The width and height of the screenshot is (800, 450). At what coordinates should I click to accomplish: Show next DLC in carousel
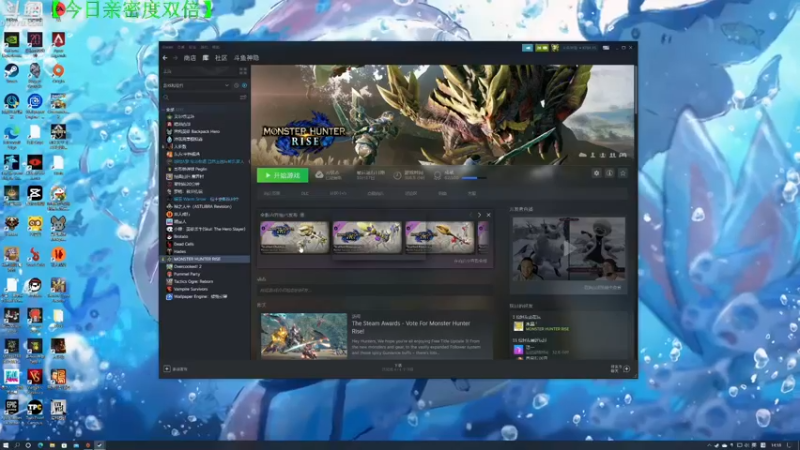point(479,215)
